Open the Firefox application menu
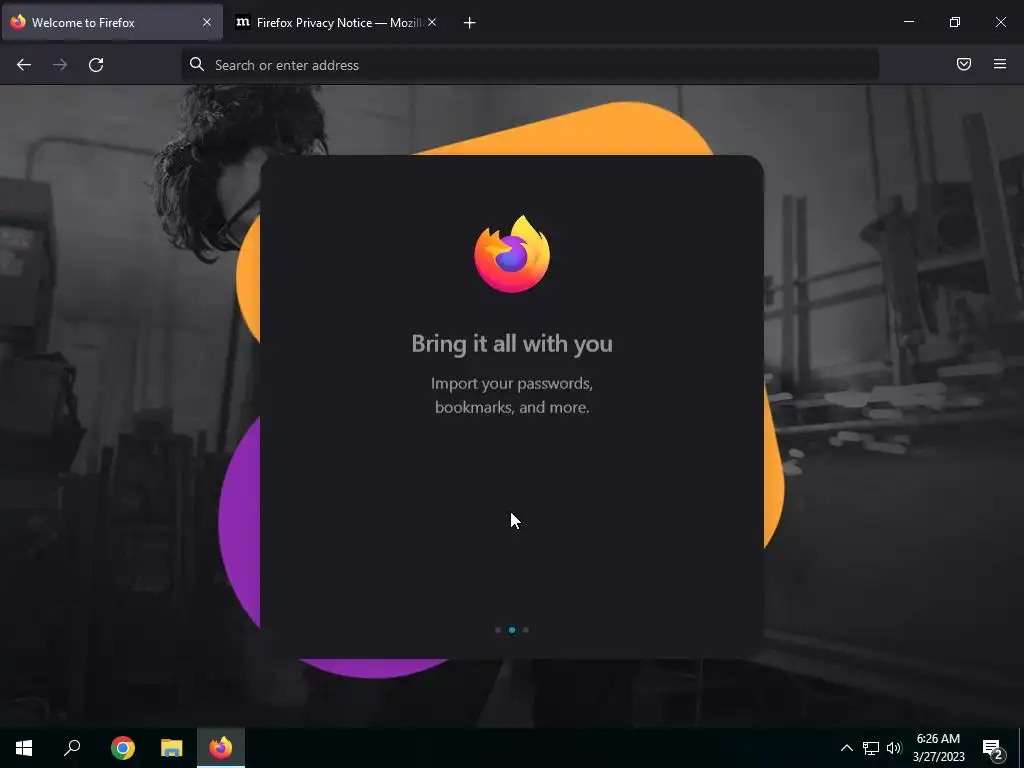Viewport: 1024px width, 768px height. [x=999, y=64]
